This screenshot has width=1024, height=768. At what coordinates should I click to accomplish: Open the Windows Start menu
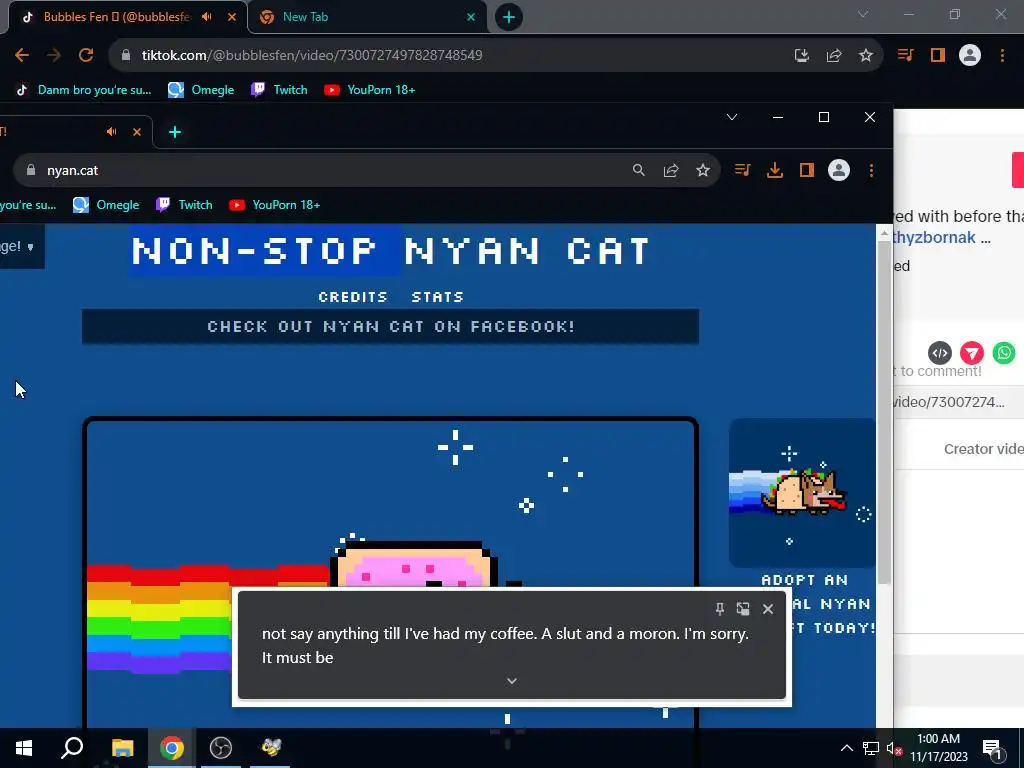point(24,748)
